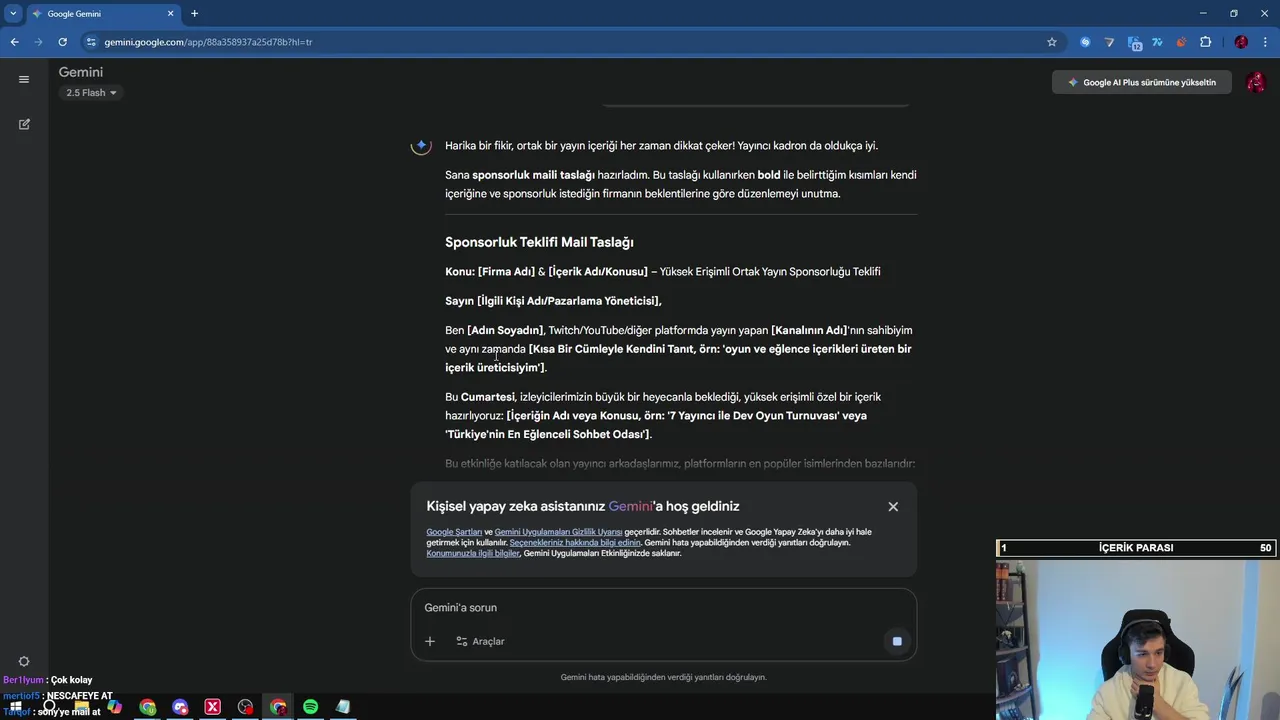Open the Notepad taskbar icon
The image size is (1280, 720).
(343, 707)
